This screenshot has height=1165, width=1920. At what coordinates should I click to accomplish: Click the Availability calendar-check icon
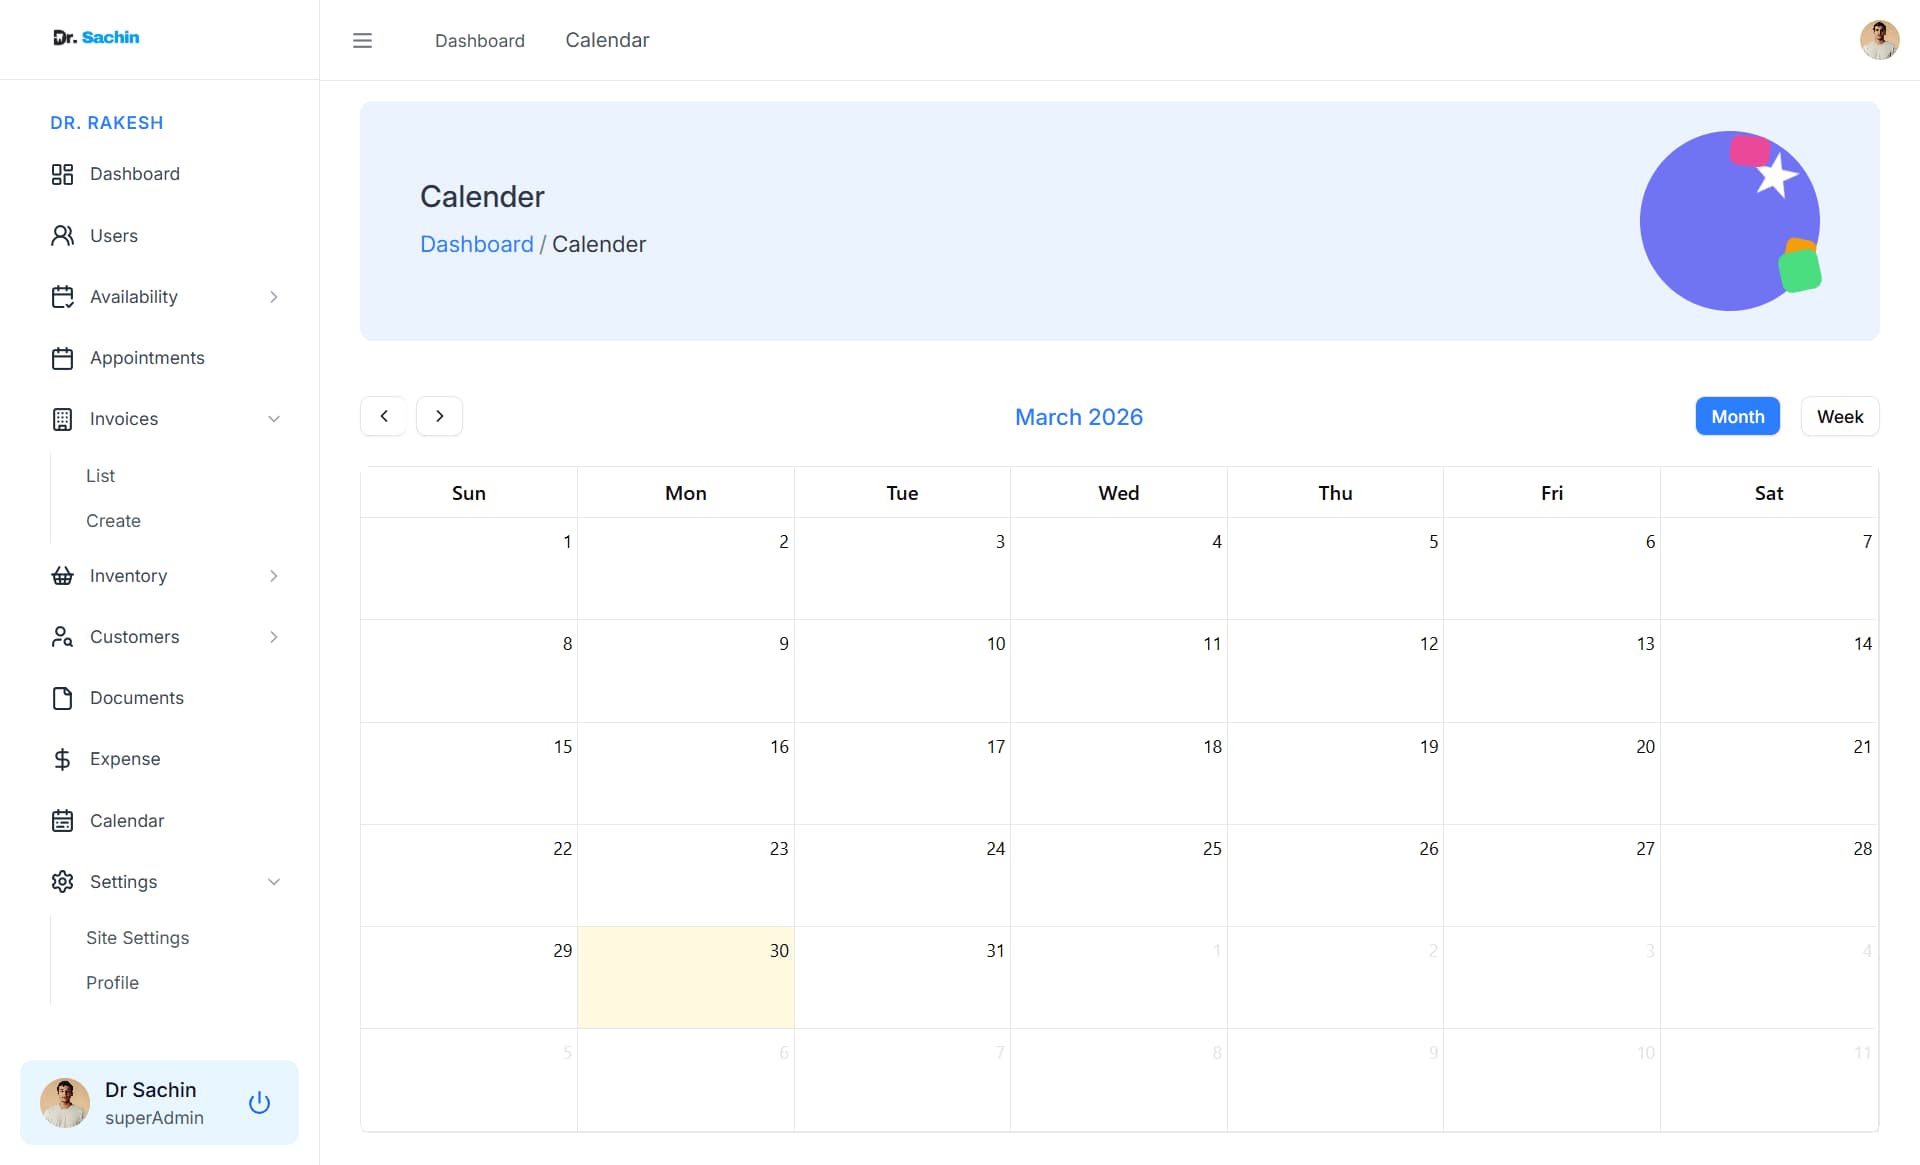(x=62, y=296)
